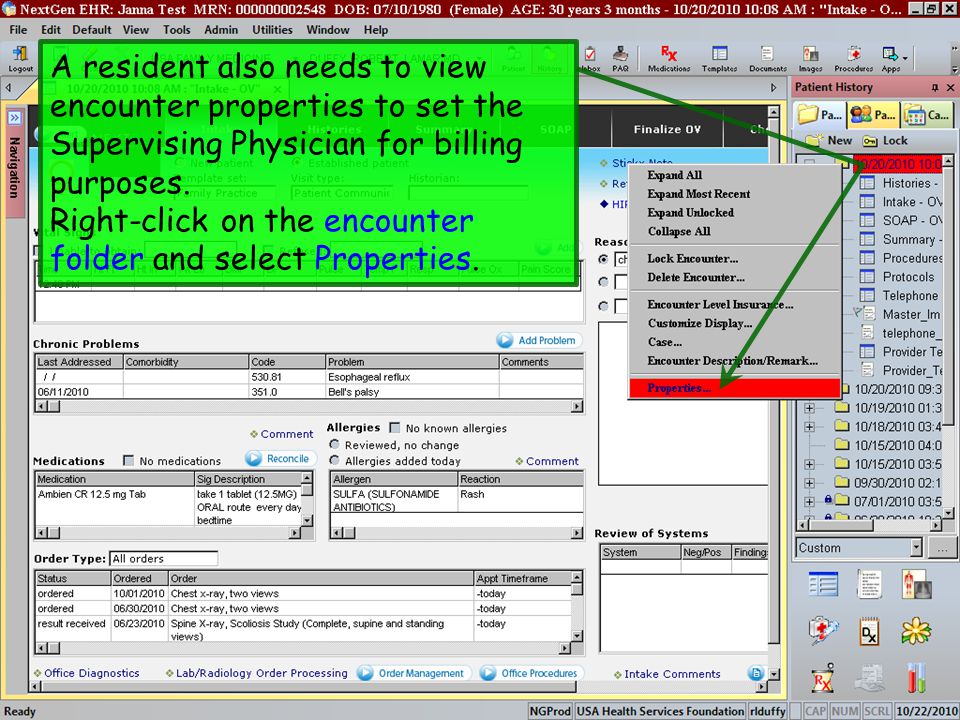This screenshot has width=960, height=720.
Task: Click the Add Problem arrow button
Action: [539, 340]
